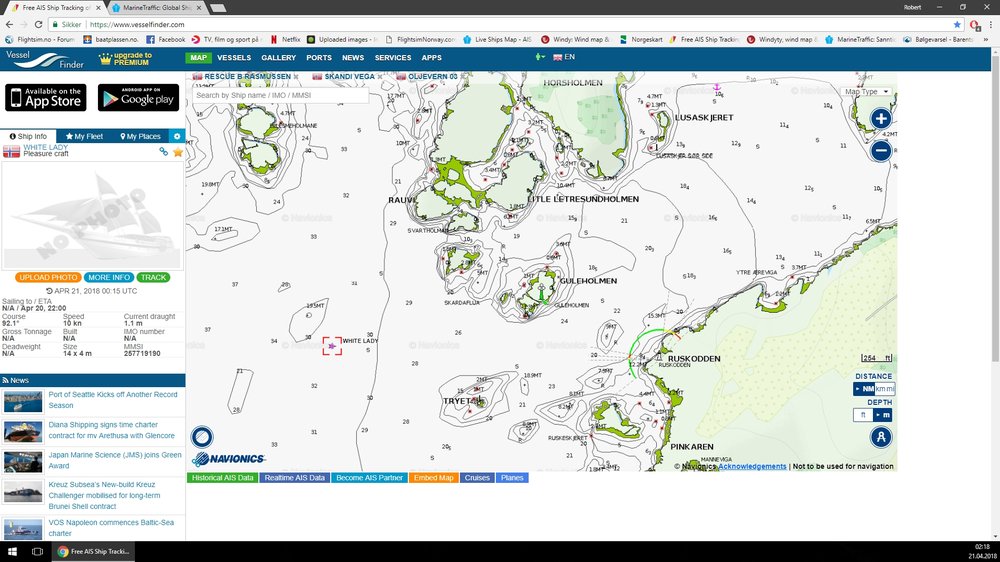The image size is (1000, 562).
Task: Switch to the My Places tab
Action: click(x=140, y=136)
